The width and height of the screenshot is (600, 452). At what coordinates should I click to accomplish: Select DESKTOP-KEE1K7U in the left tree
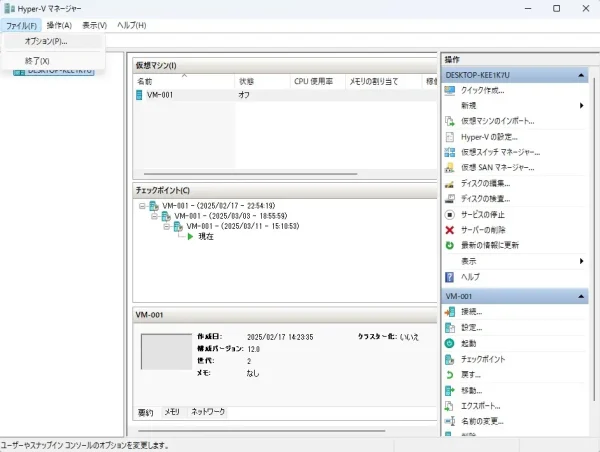coord(54,71)
